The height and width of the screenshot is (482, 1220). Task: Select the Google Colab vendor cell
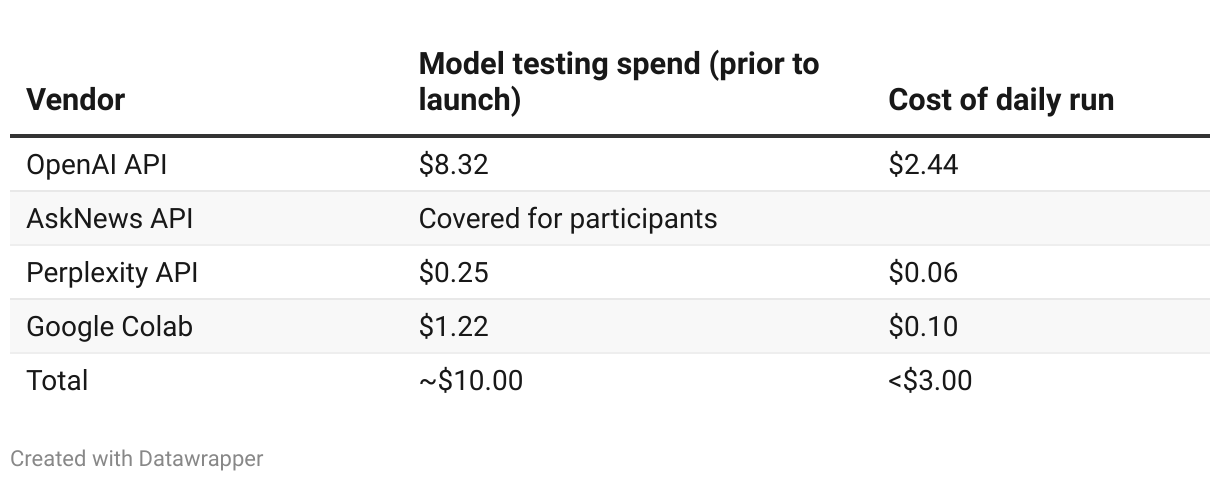(109, 326)
